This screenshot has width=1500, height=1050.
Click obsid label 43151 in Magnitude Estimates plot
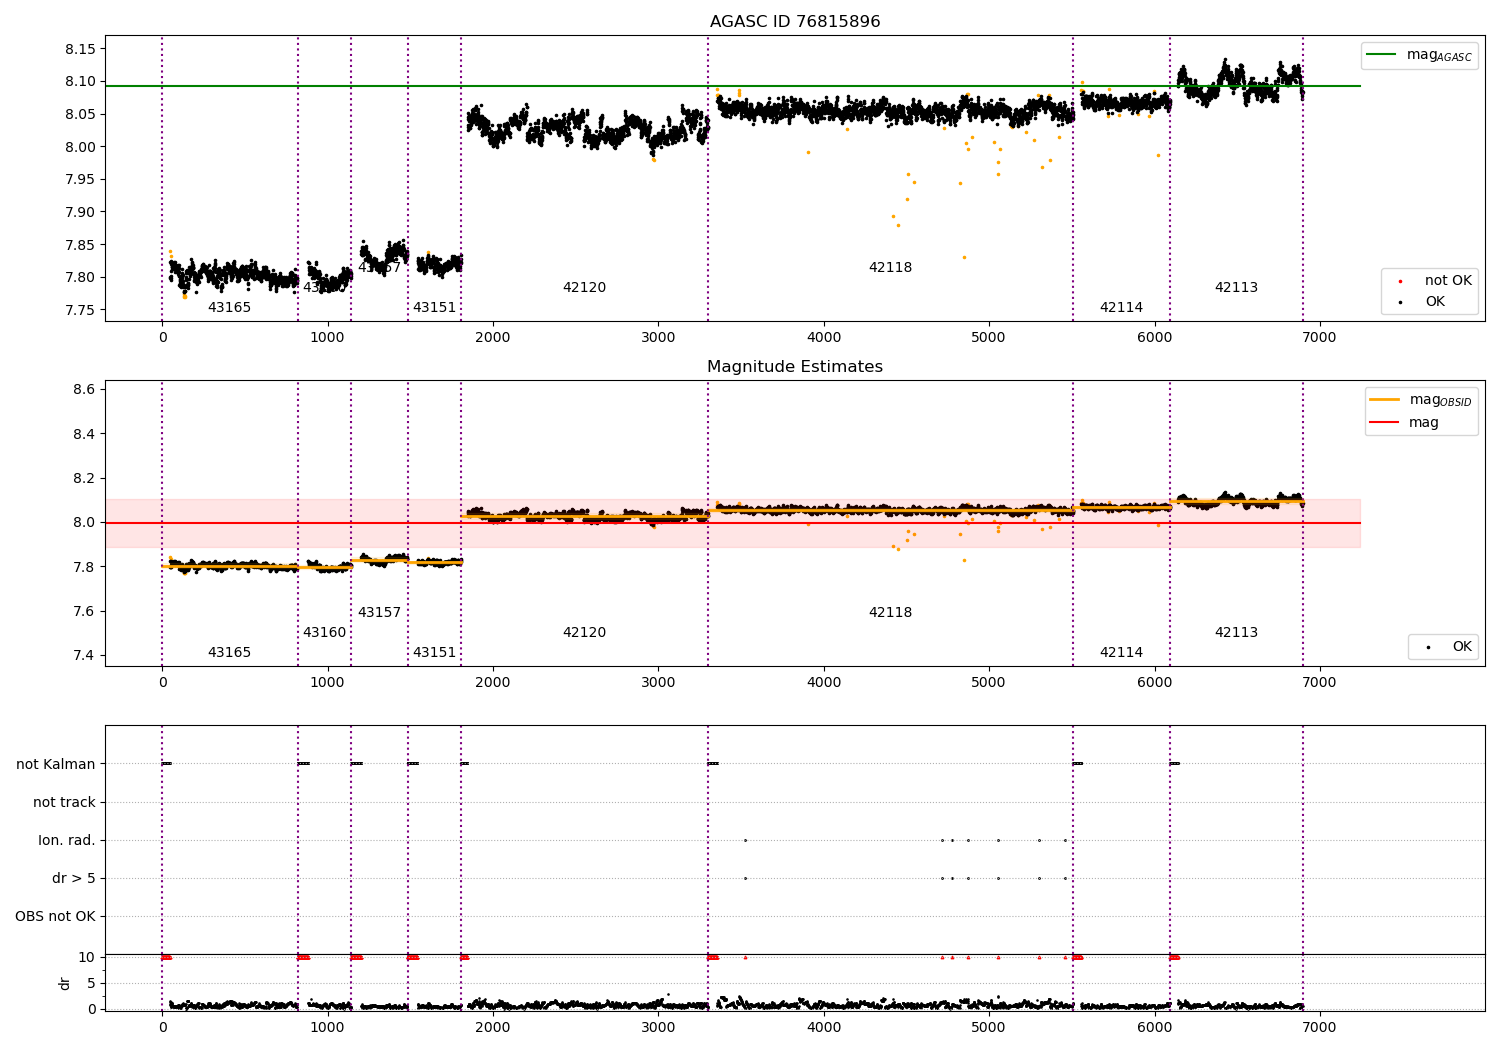[x=434, y=653]
